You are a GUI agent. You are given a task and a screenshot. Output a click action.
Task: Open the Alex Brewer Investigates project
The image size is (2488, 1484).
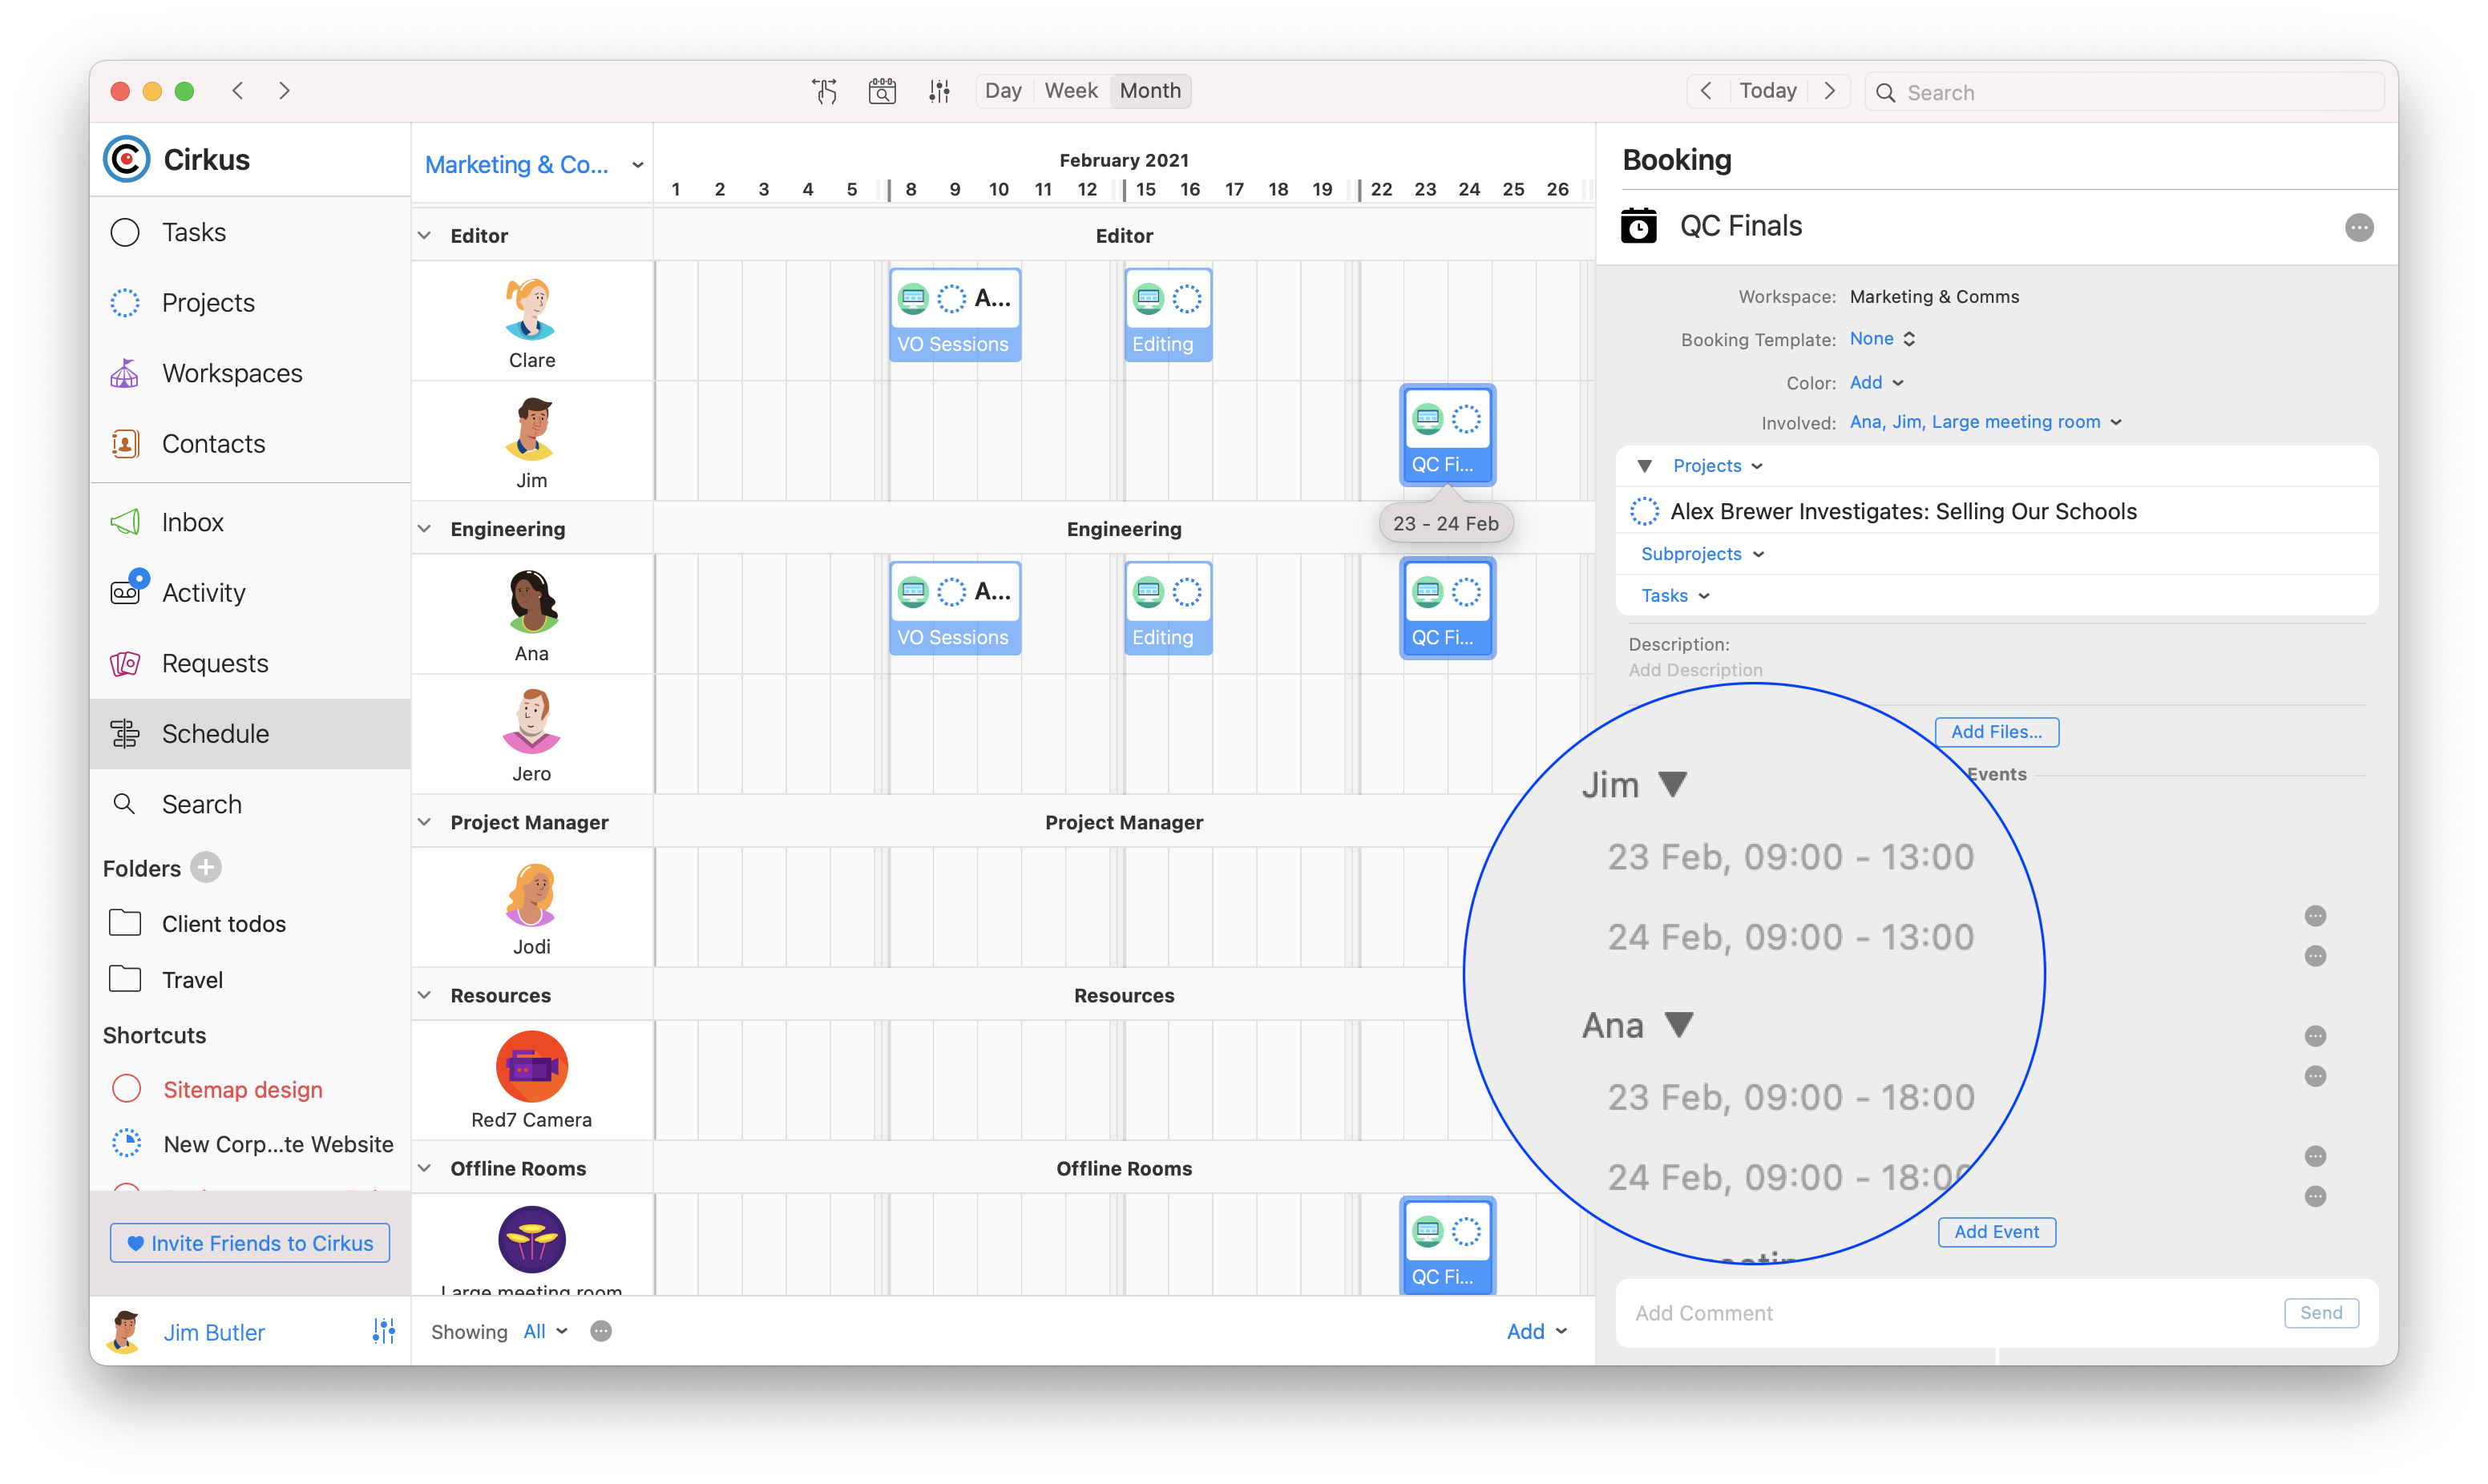point(1903,511)
